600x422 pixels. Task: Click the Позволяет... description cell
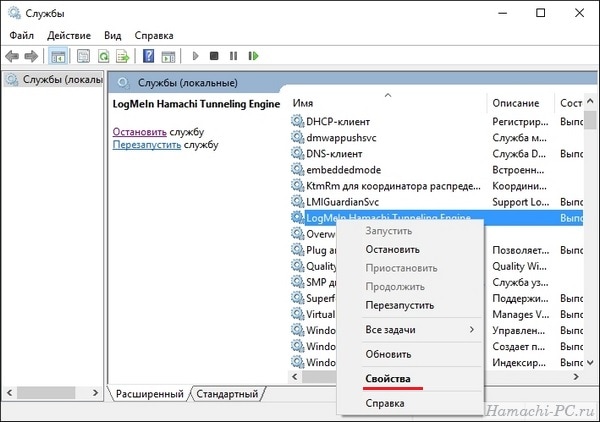click(520, 250)
